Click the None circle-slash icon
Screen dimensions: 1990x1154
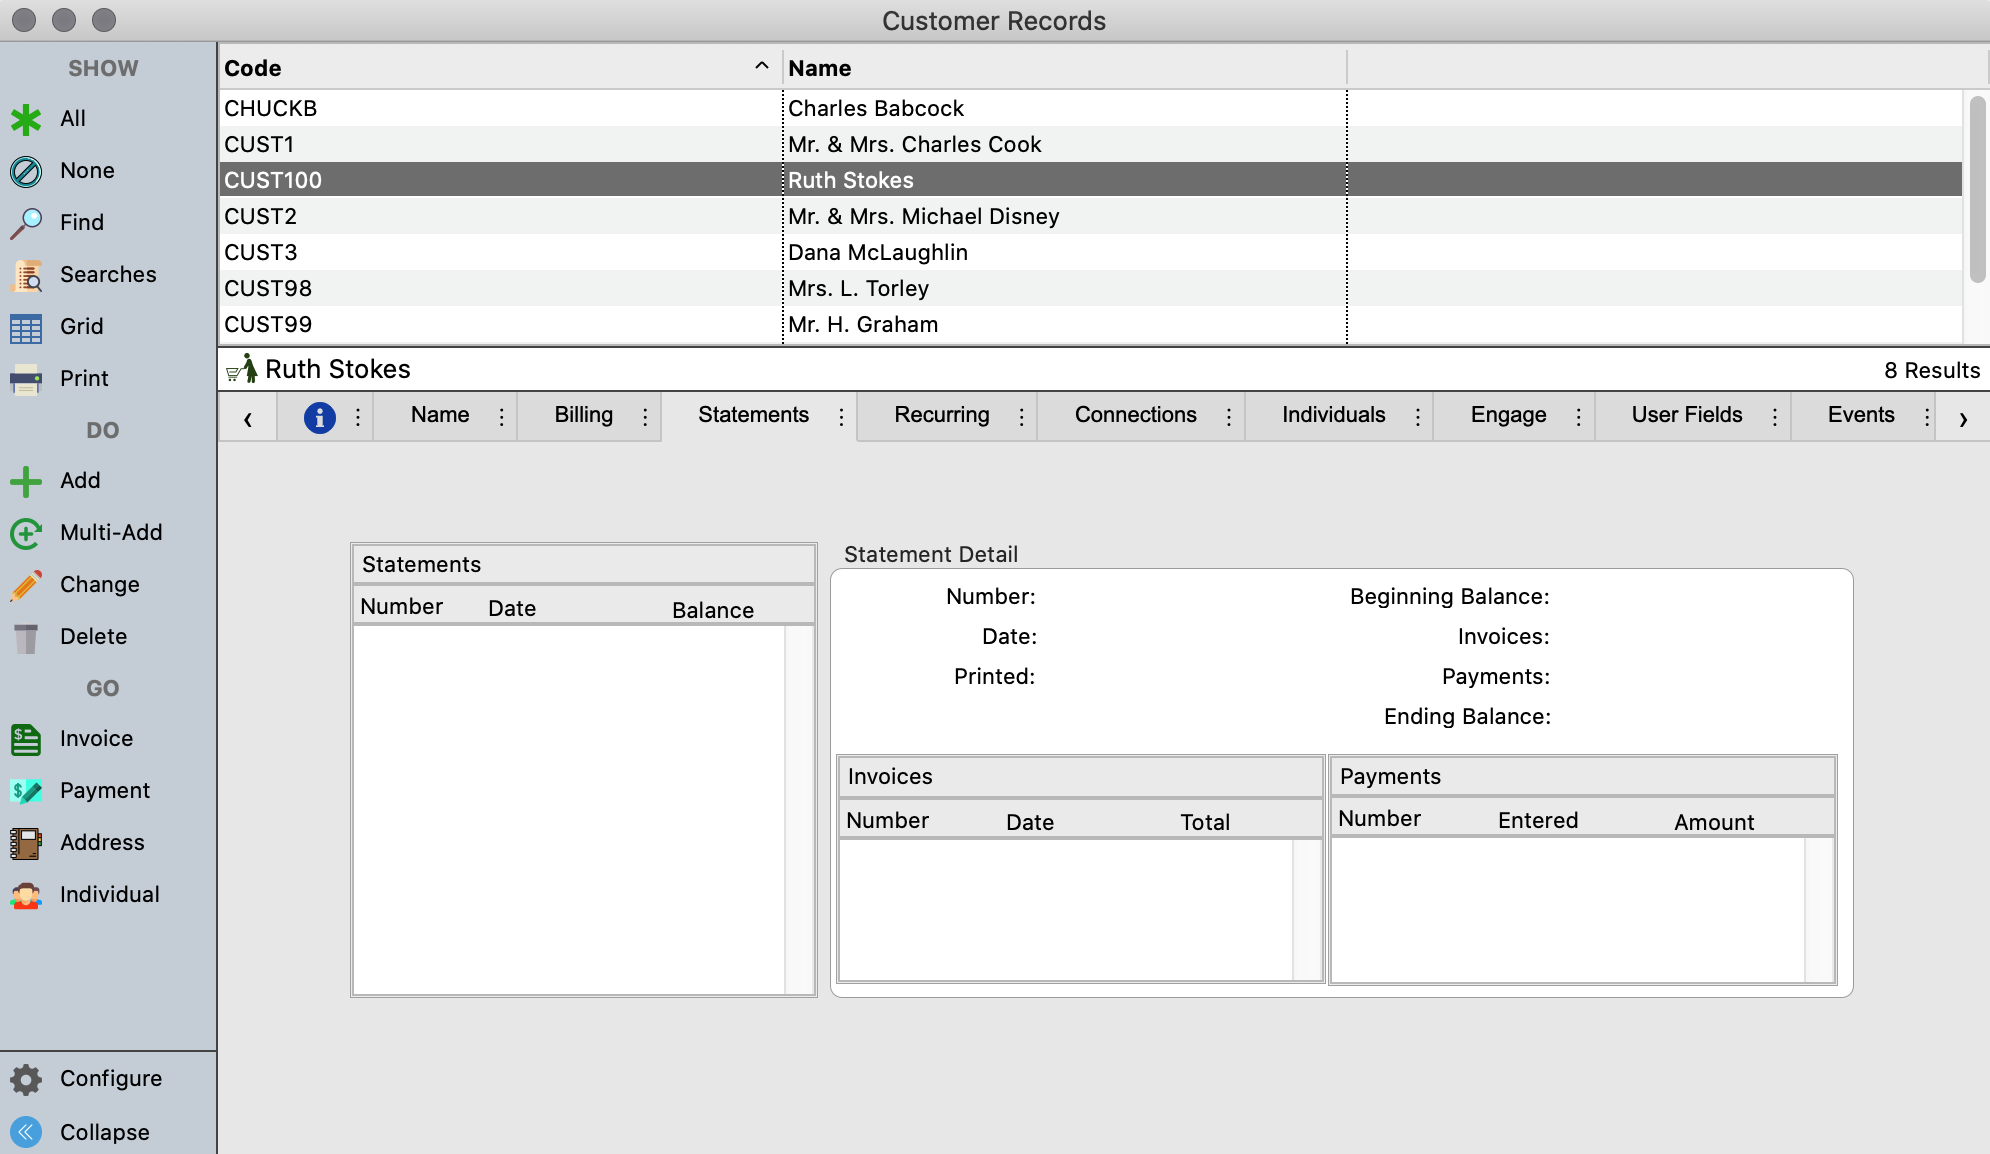(x=26, y=171)
